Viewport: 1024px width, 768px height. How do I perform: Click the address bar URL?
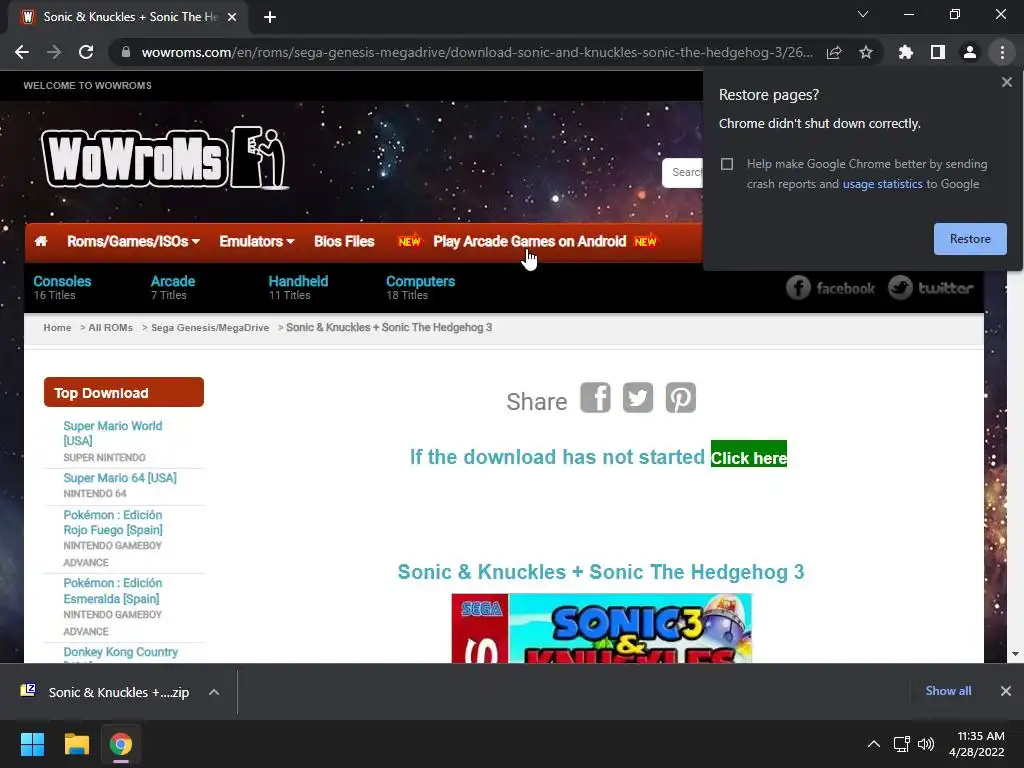pos(477,52)
